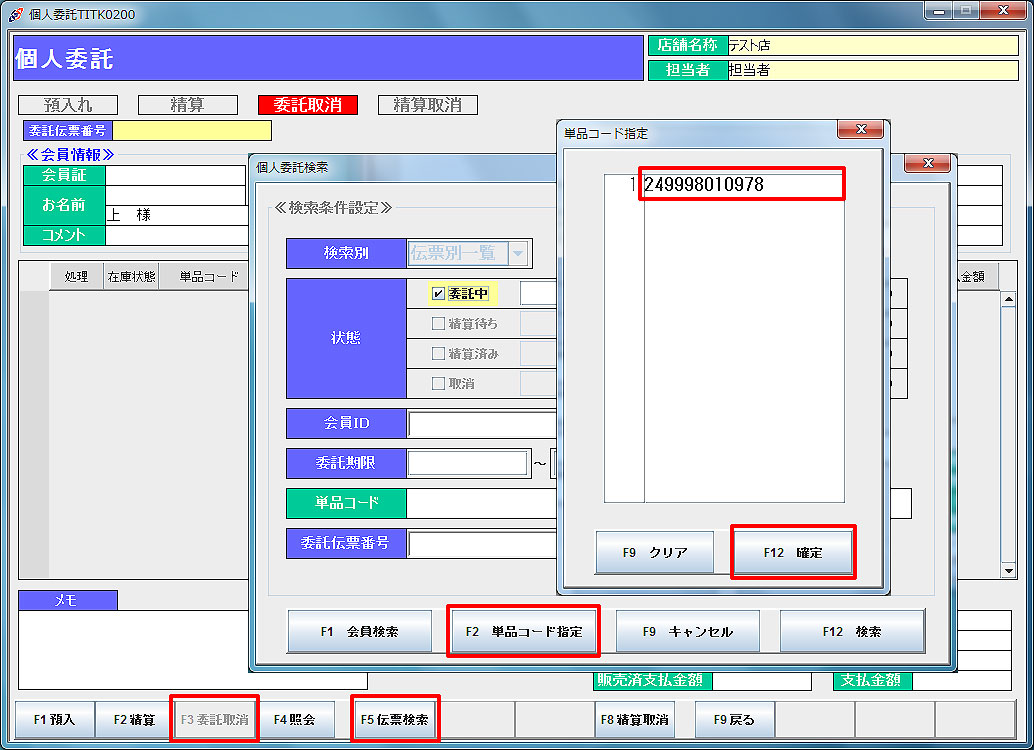Focus the 委託伝票番号 field in search dialog
This screenshot has width=1034, height=750.
pyautogui.click(x=482, y=544)
